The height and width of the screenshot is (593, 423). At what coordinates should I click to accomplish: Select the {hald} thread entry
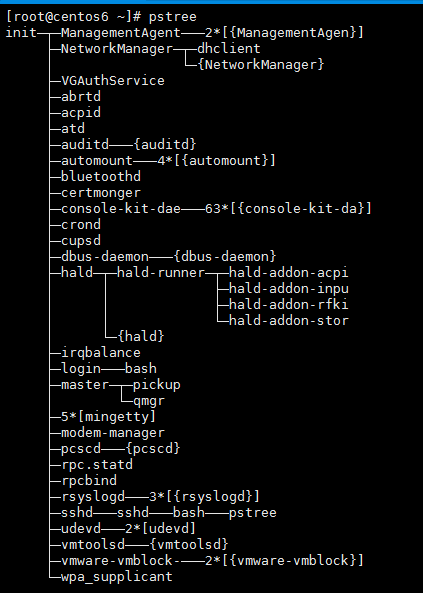[x=141, y=337]
